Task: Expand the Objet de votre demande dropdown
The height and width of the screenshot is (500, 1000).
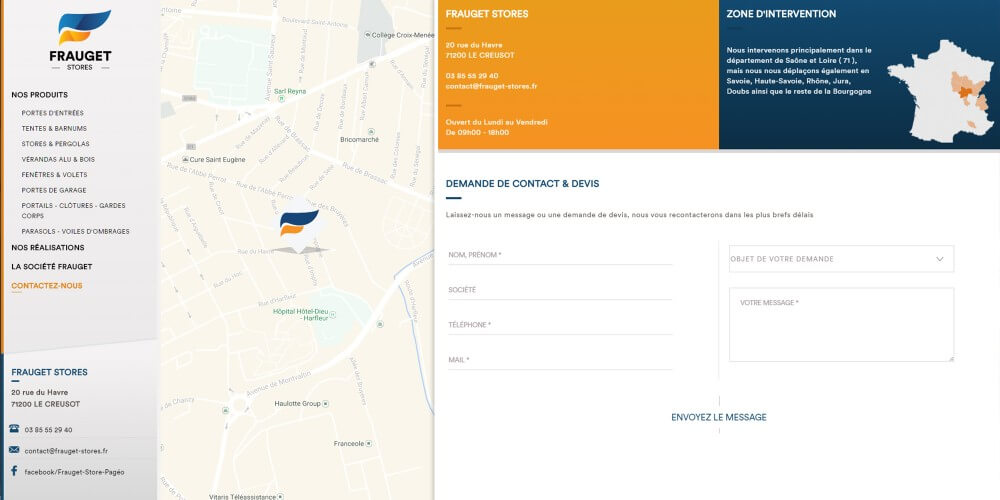Action: click(841, 259)
